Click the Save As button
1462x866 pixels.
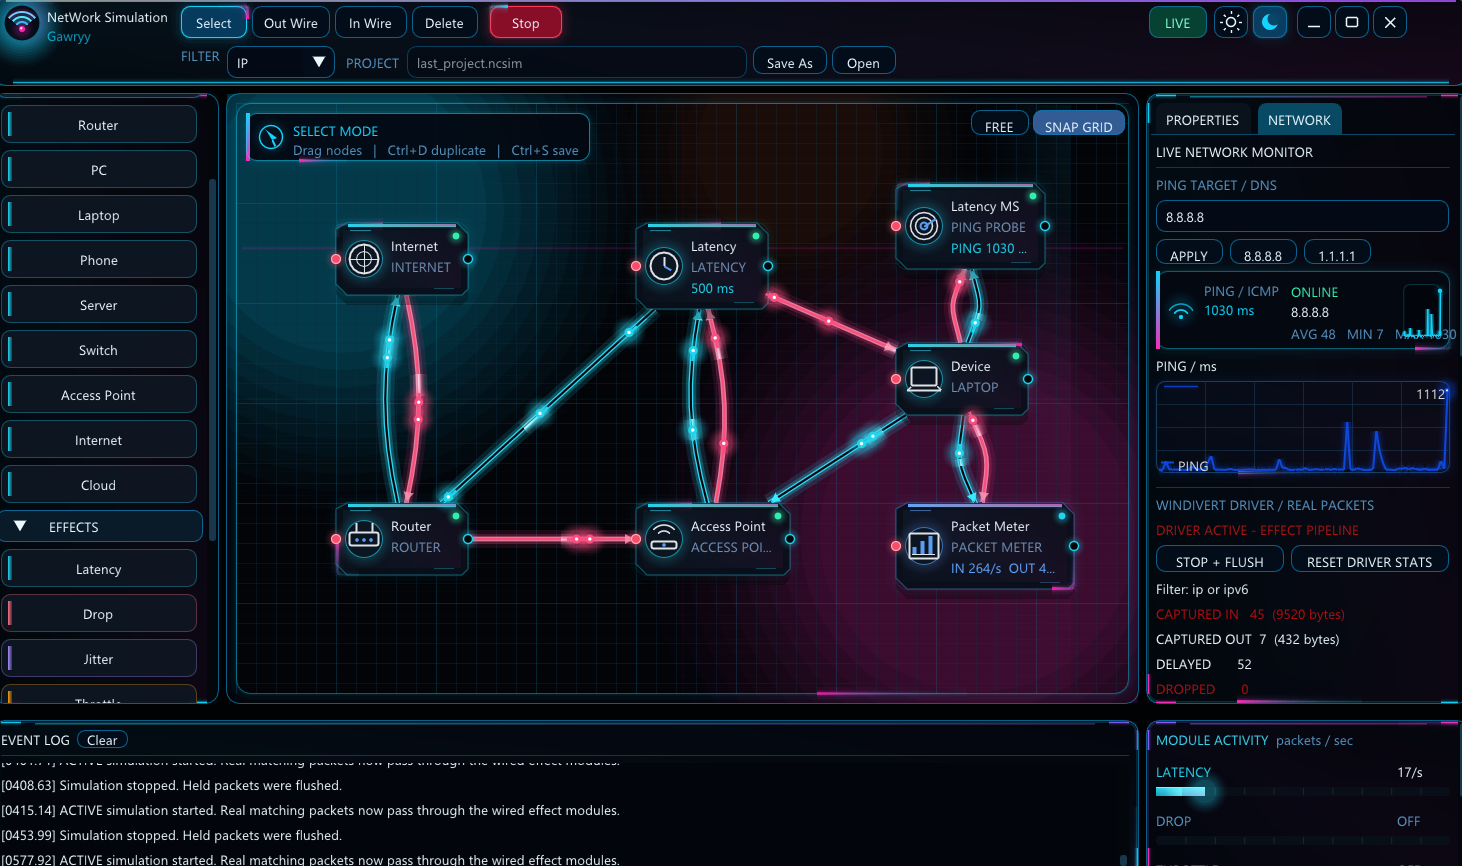tap(789, 62)
